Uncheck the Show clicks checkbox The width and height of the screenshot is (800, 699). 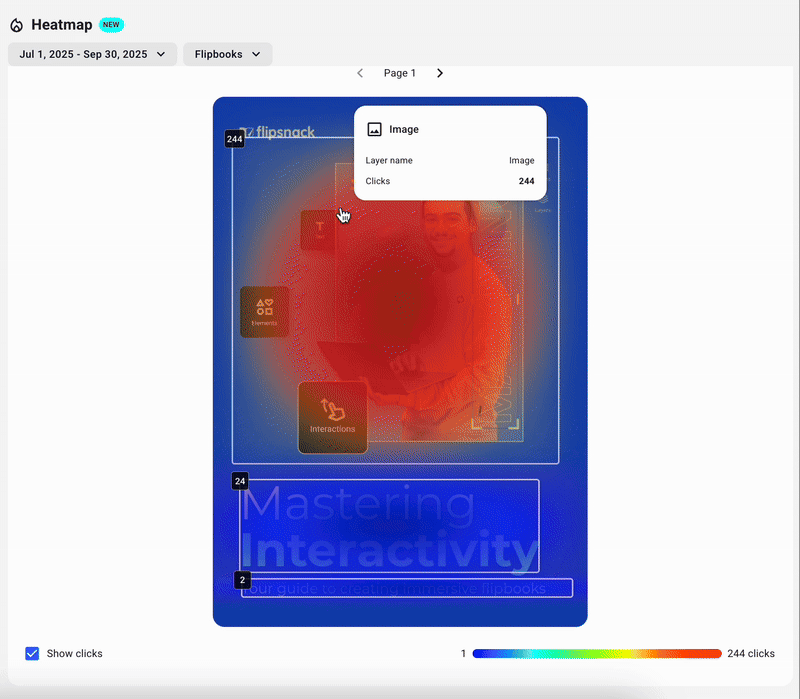[33, 653]
